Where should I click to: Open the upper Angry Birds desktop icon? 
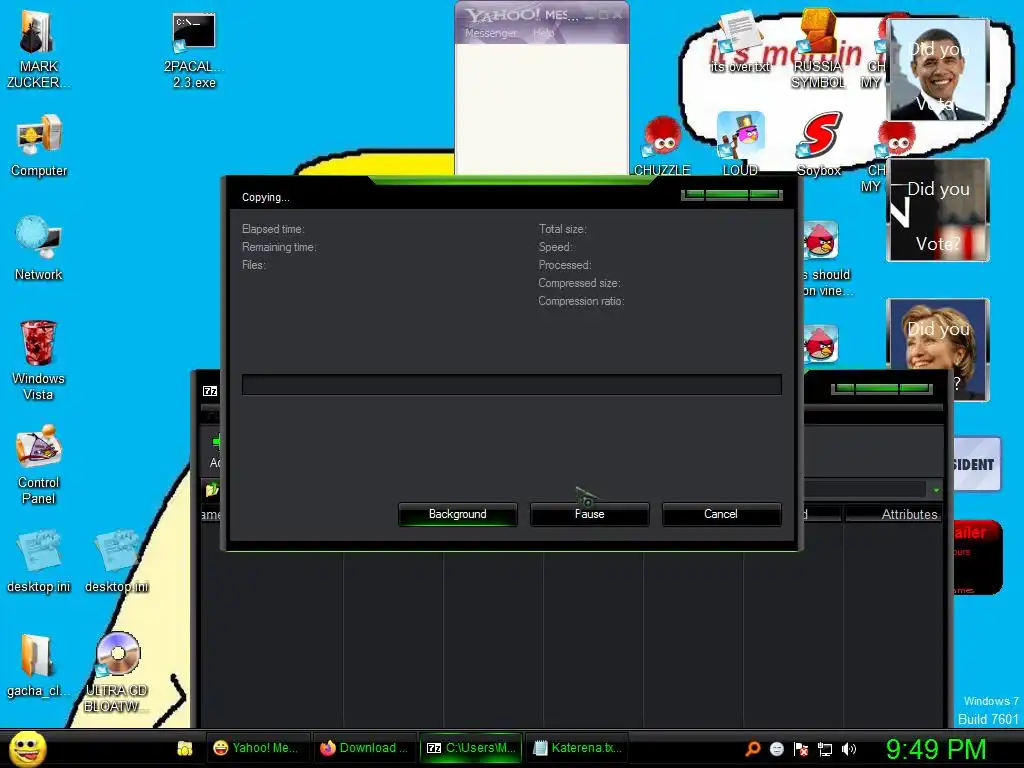click(821, 240)
